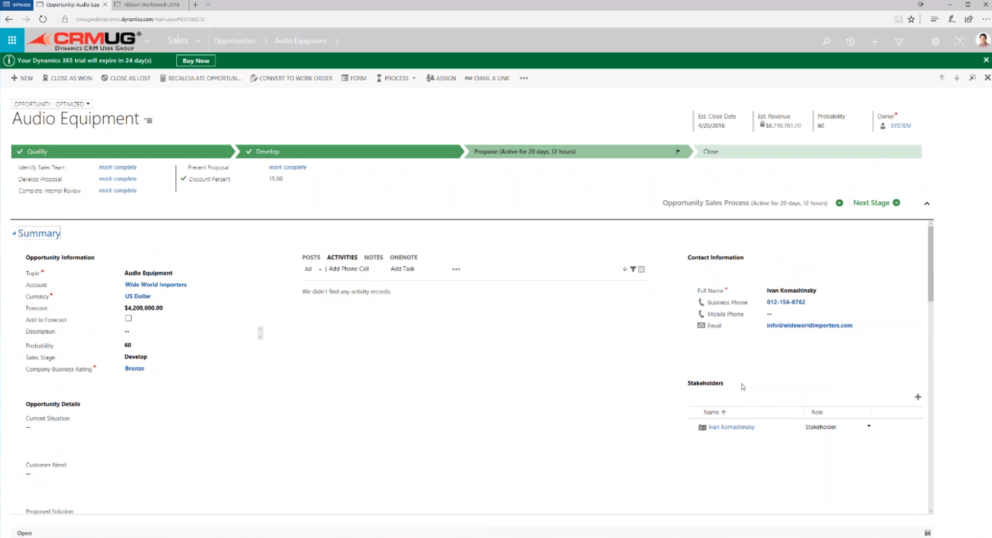
Task: Open Ivan Komashinsky stakeholder link
Action: pos(731,427)
